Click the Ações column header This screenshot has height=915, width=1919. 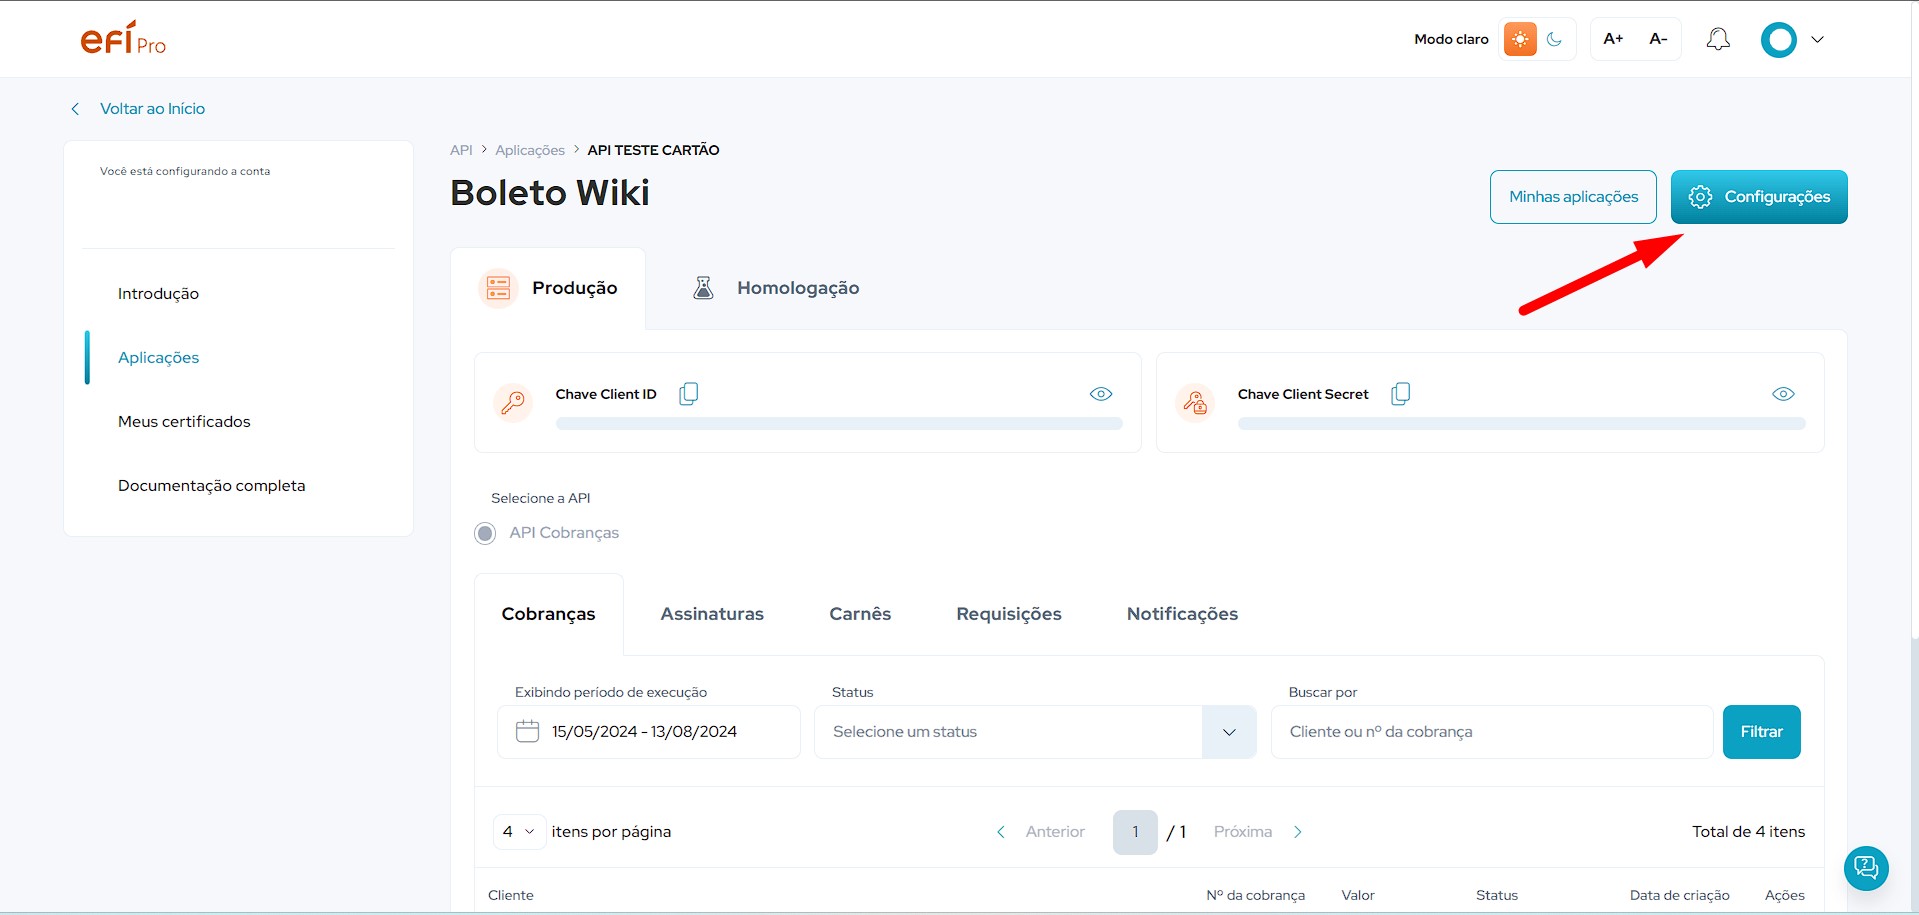1785,895
